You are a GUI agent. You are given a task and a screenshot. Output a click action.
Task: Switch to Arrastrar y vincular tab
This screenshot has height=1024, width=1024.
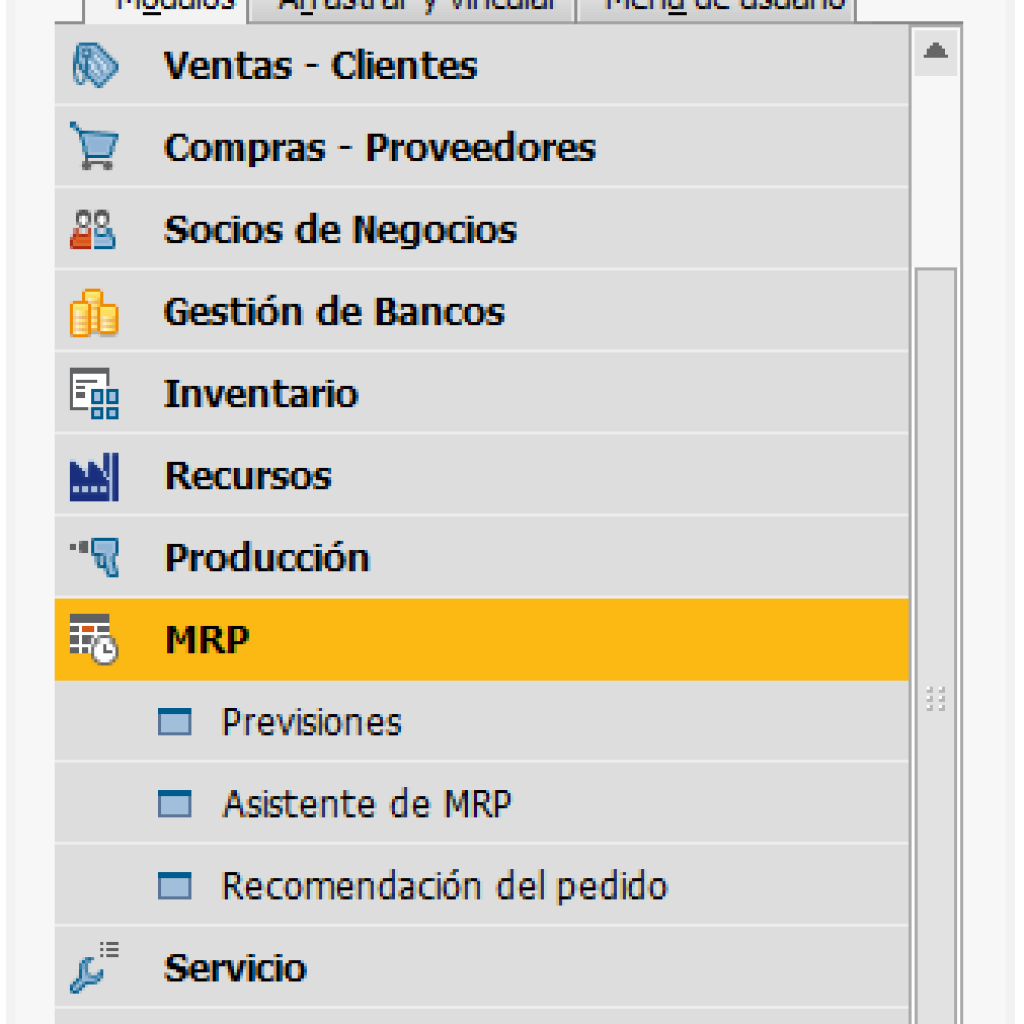[412, 9]
